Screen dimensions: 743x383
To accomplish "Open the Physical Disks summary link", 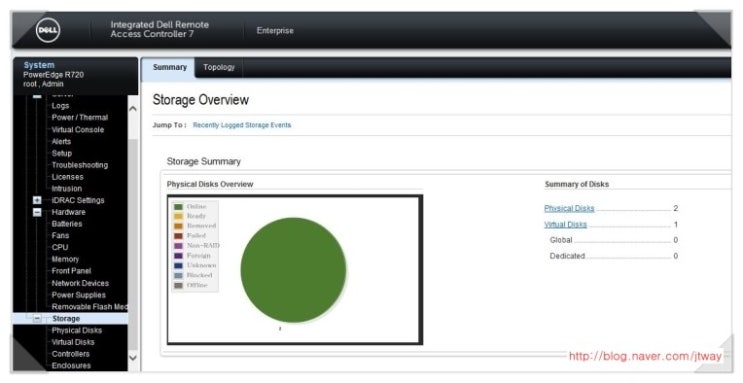I will [x=569, y=209].
